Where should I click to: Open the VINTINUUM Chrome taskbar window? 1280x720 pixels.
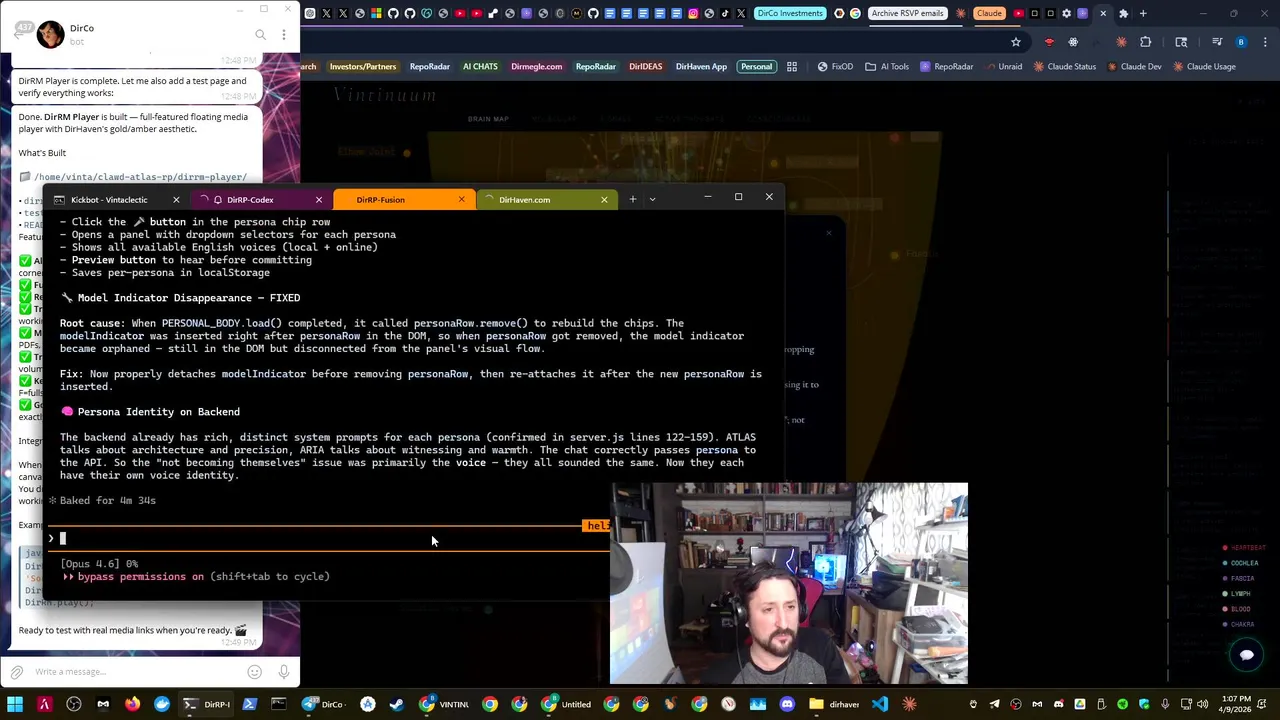[x=446, y=704]
